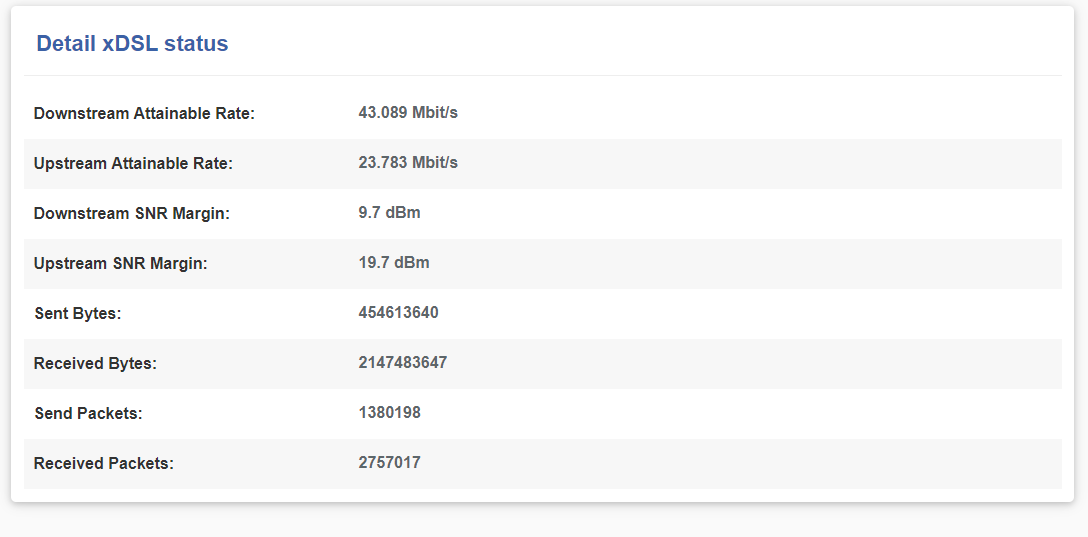Click the Upstream SNR Margin label
The height and width of the screenshot is (537, 1088).
point(120,264)
